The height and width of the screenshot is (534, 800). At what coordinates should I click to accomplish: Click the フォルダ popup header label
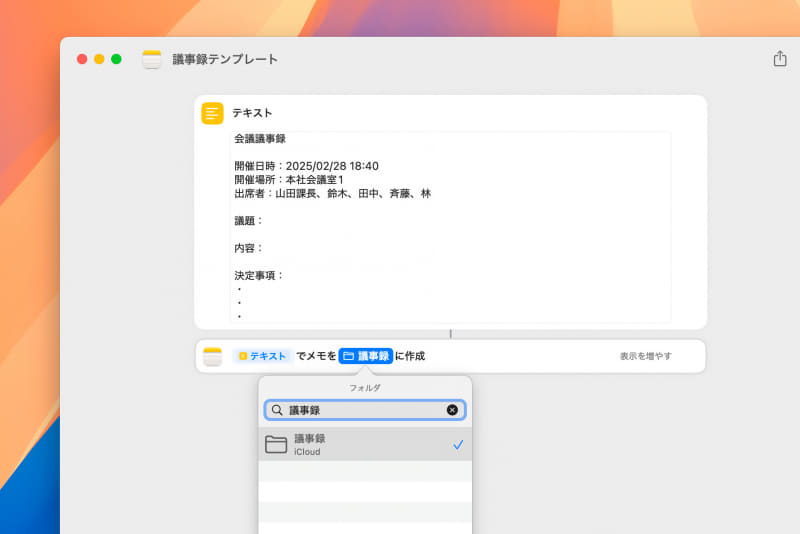365,388
